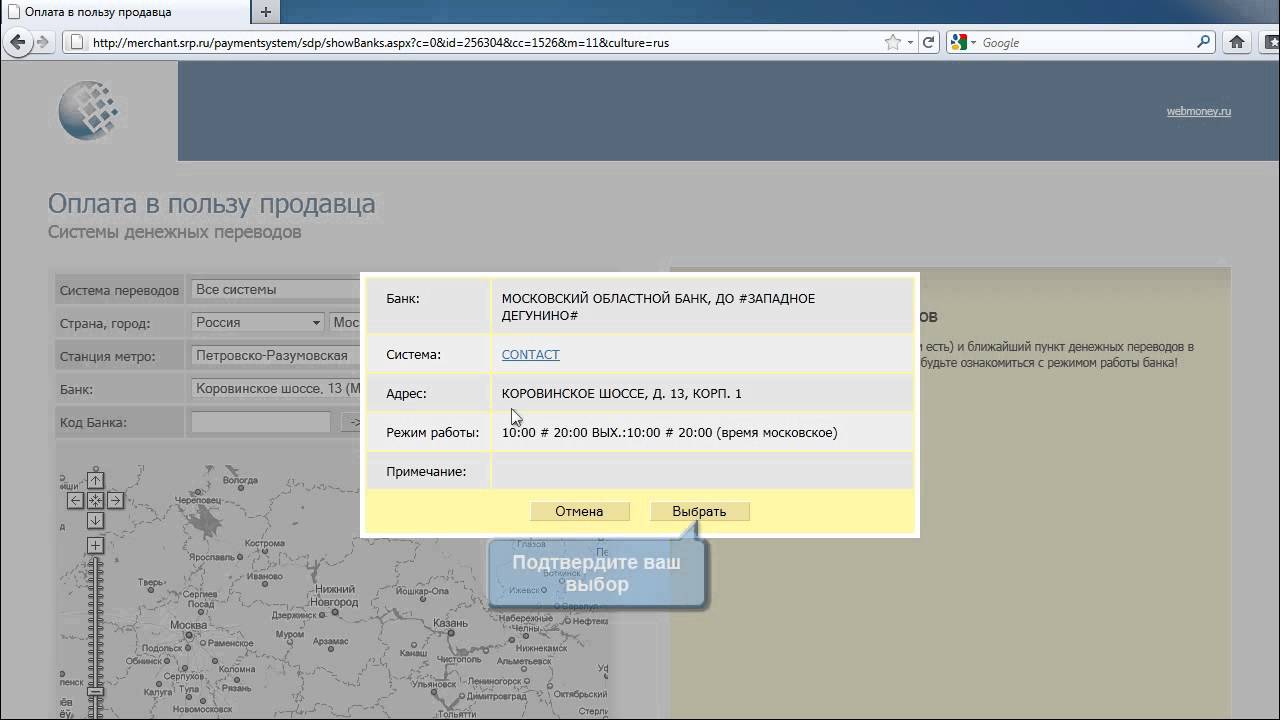Click the Банк: label in the dialog
This screenshot has height=720, width=1280.
(x=403, y=298)
